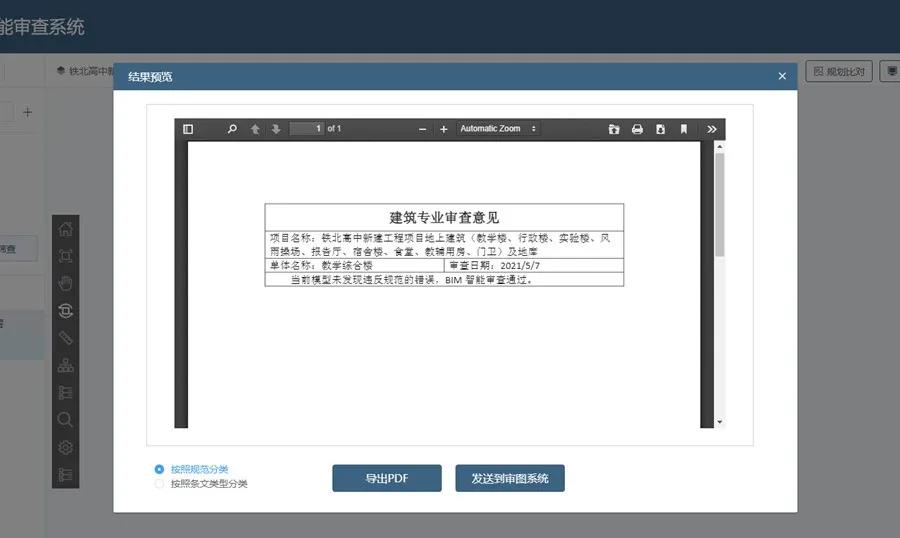Click the bookmark current view icon
This screenshot has width=900, height=538.
pos(684,129)
